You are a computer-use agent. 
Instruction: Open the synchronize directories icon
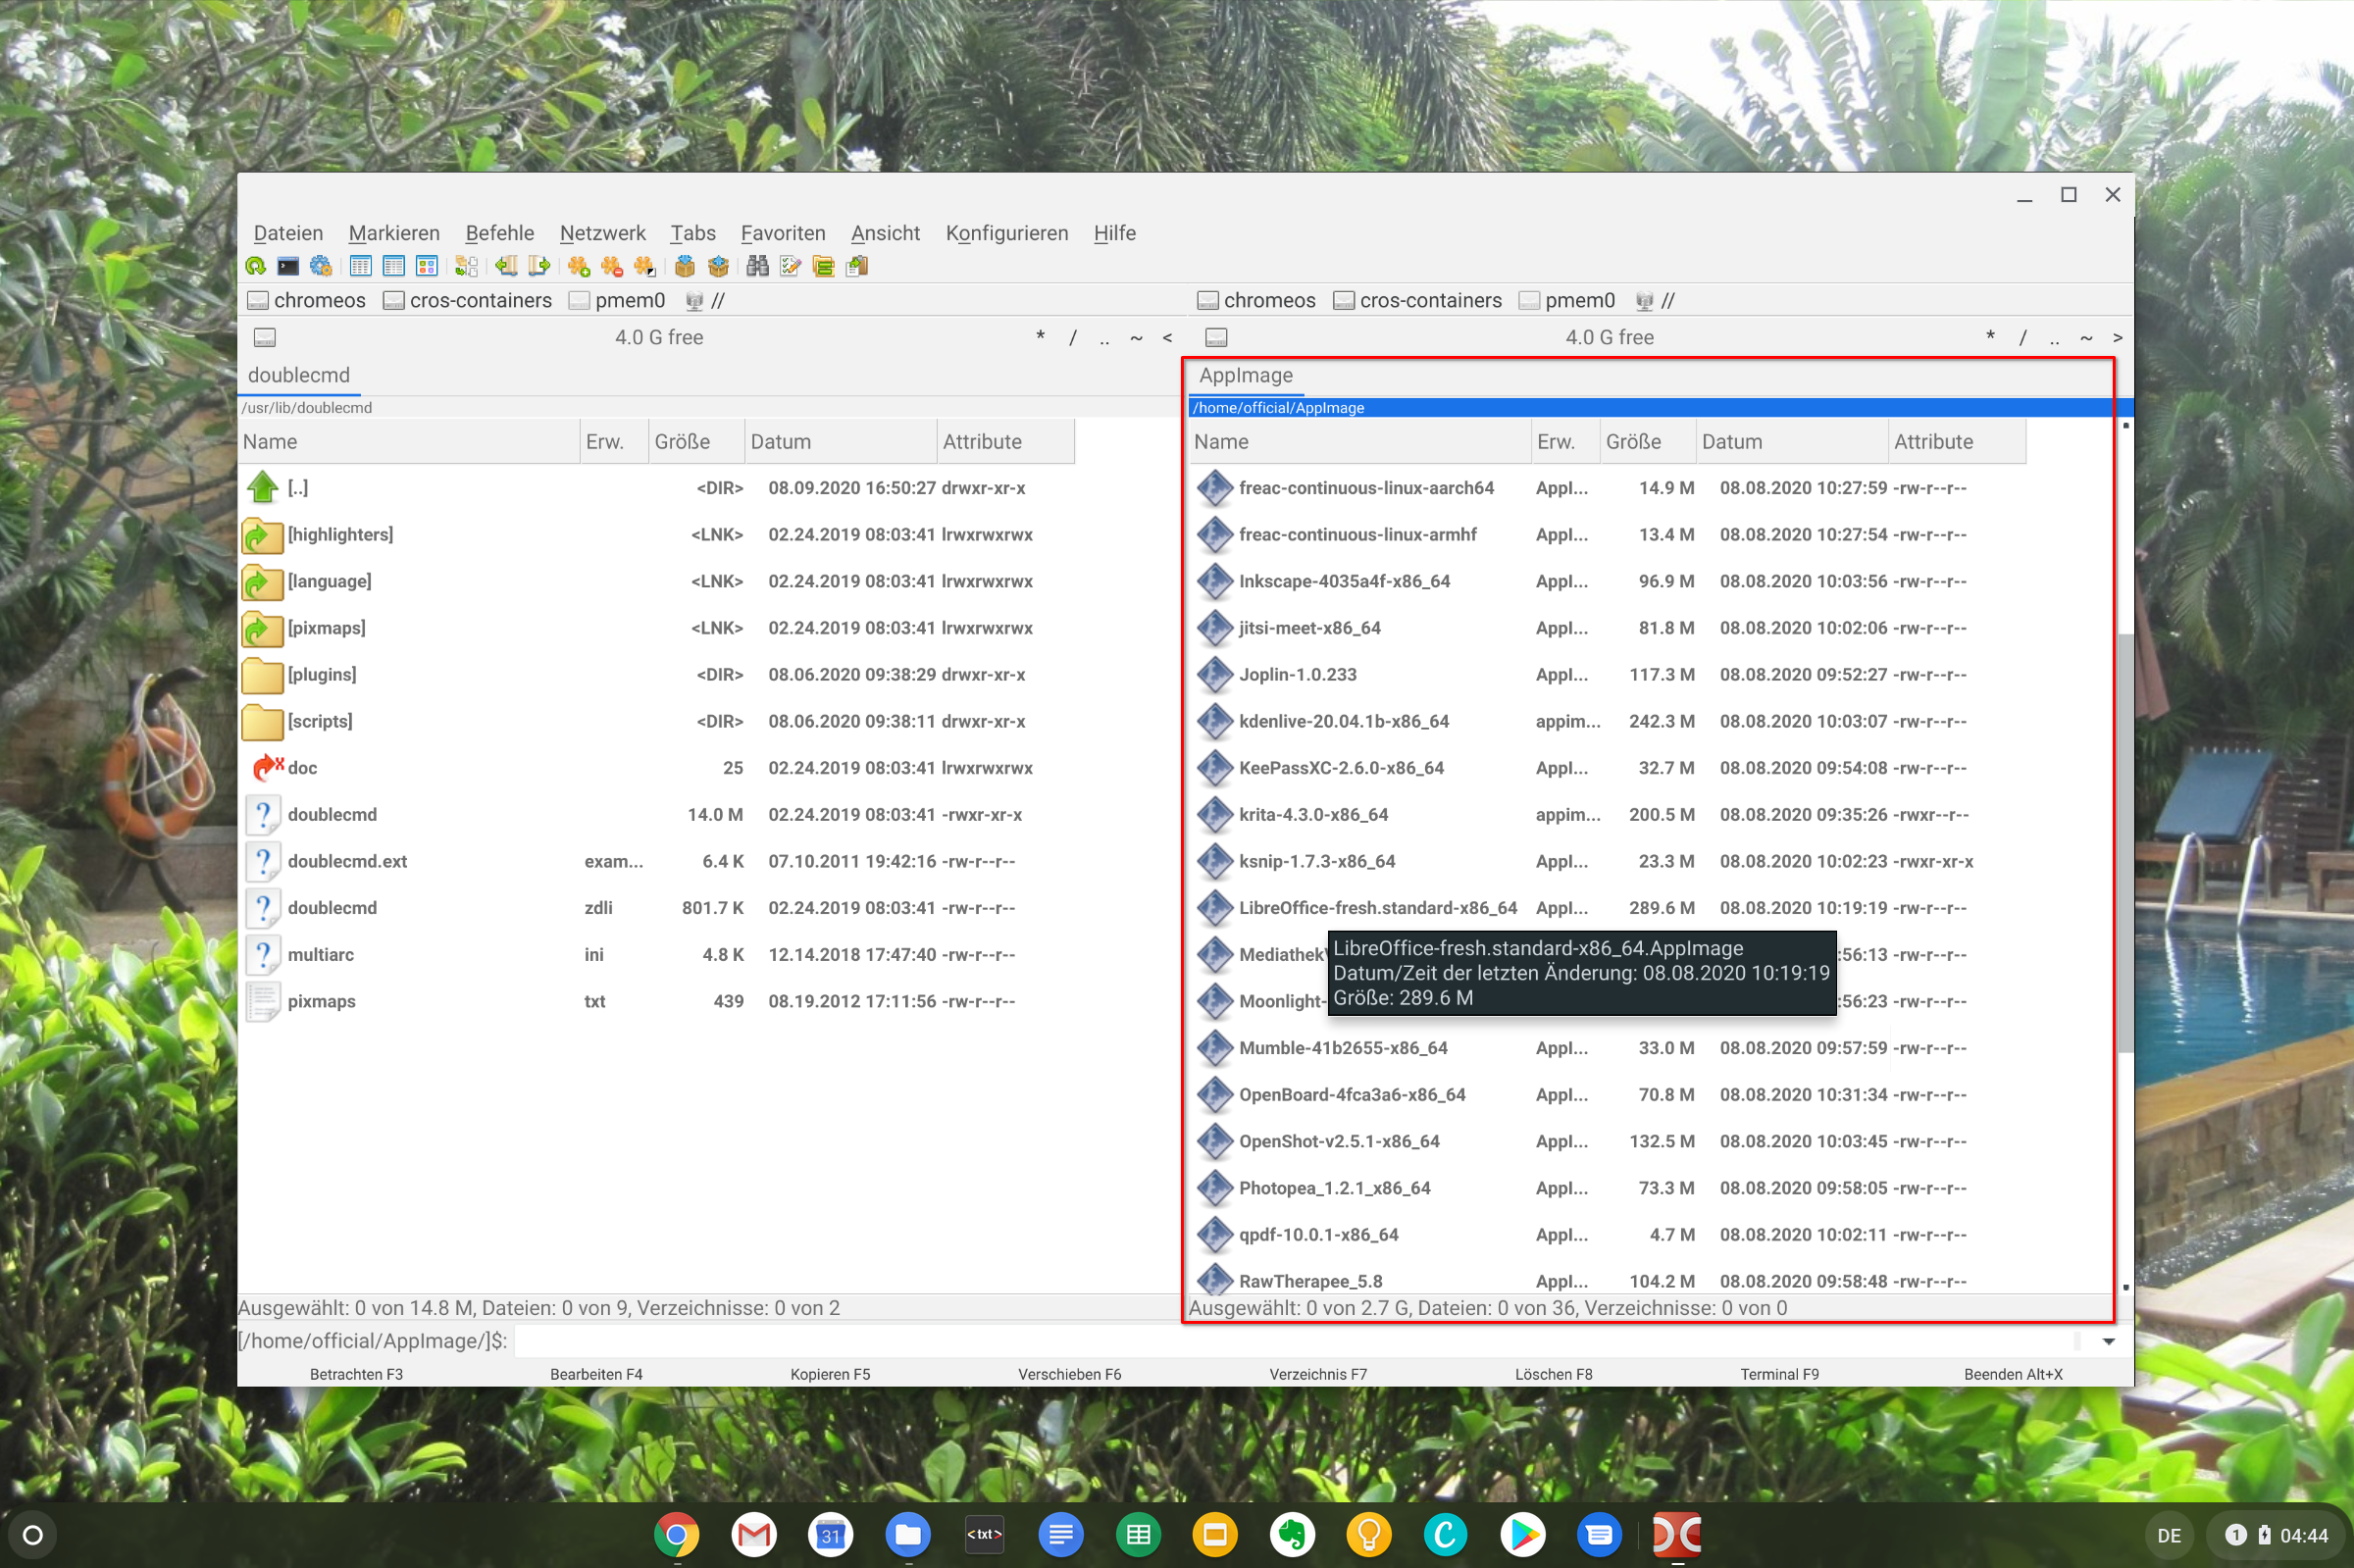click(824, 266)
